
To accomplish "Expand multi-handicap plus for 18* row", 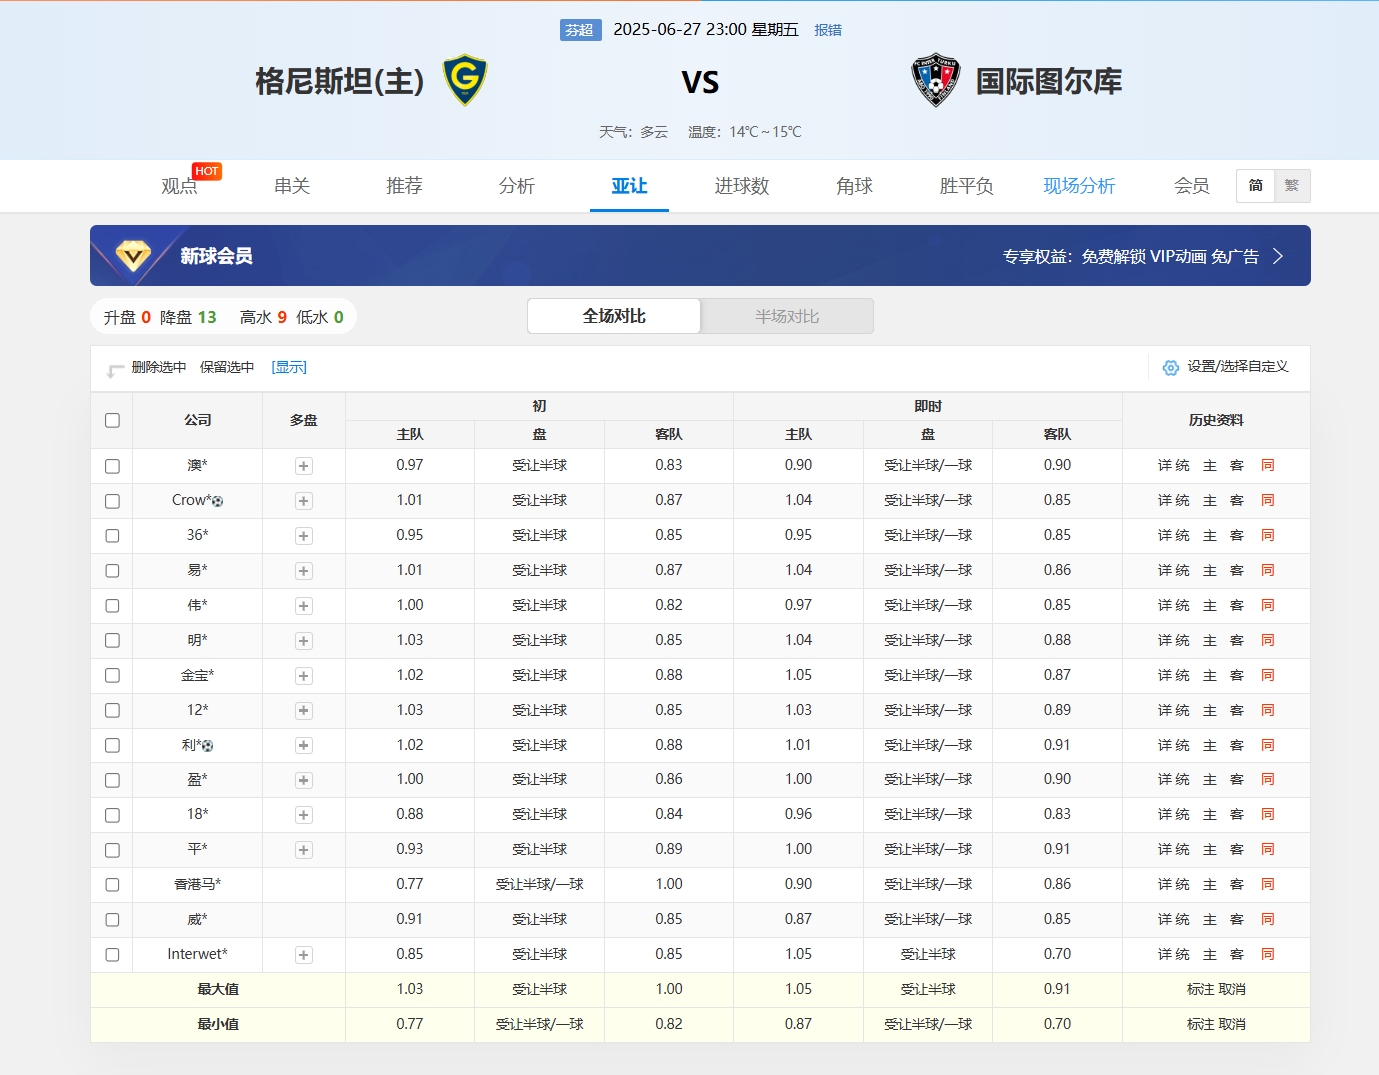I will point(304,815).
